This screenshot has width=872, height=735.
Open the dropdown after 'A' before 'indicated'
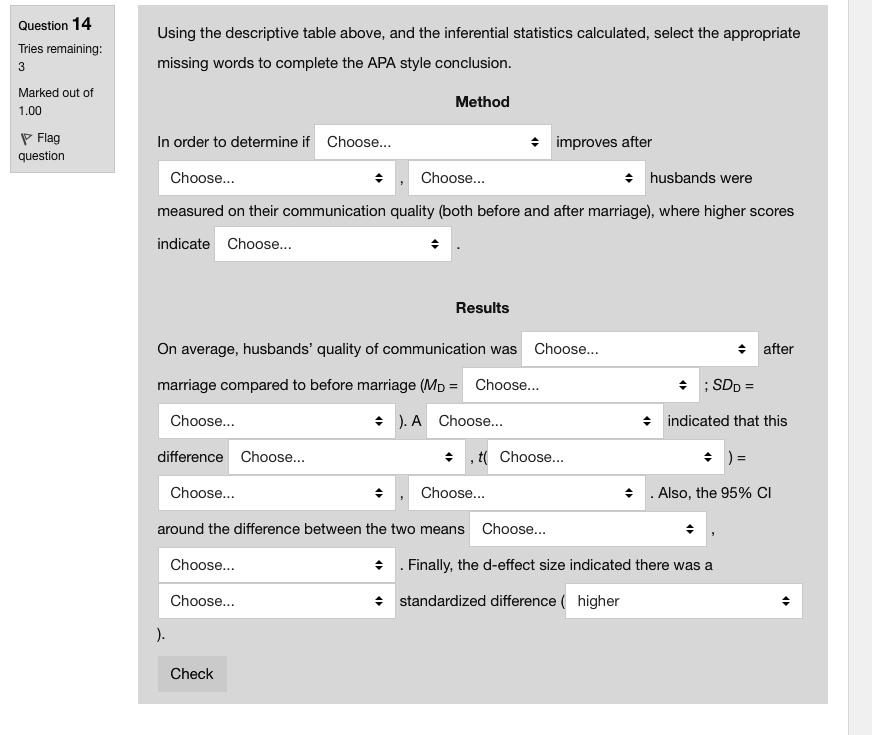545,420
